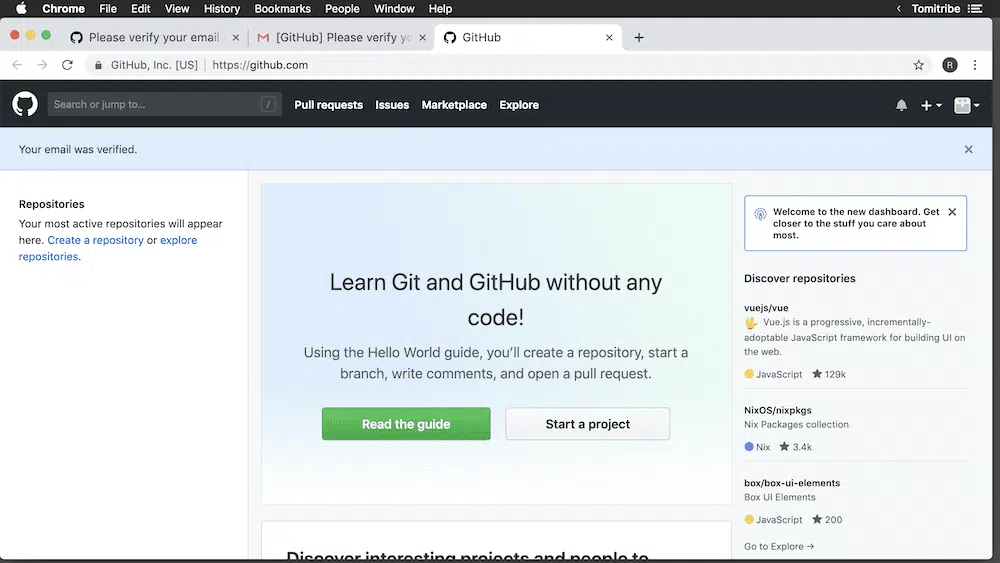Screen dimensions: 1000x563
Task: Click the Chrome profile avatar icon
Action: [949, 65]
